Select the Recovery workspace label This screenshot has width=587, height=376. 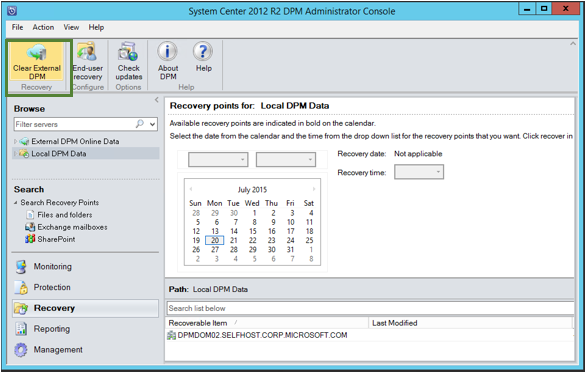54,308
